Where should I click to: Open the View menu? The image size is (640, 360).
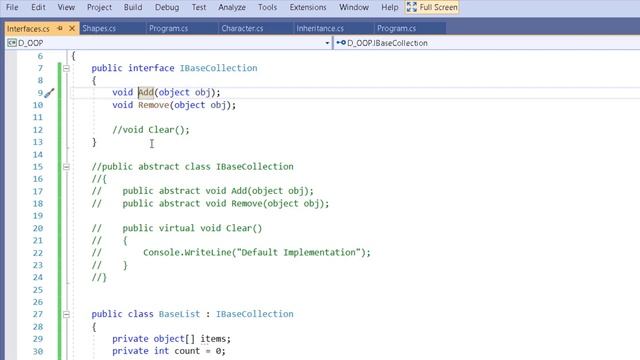[x=66, y=7]
